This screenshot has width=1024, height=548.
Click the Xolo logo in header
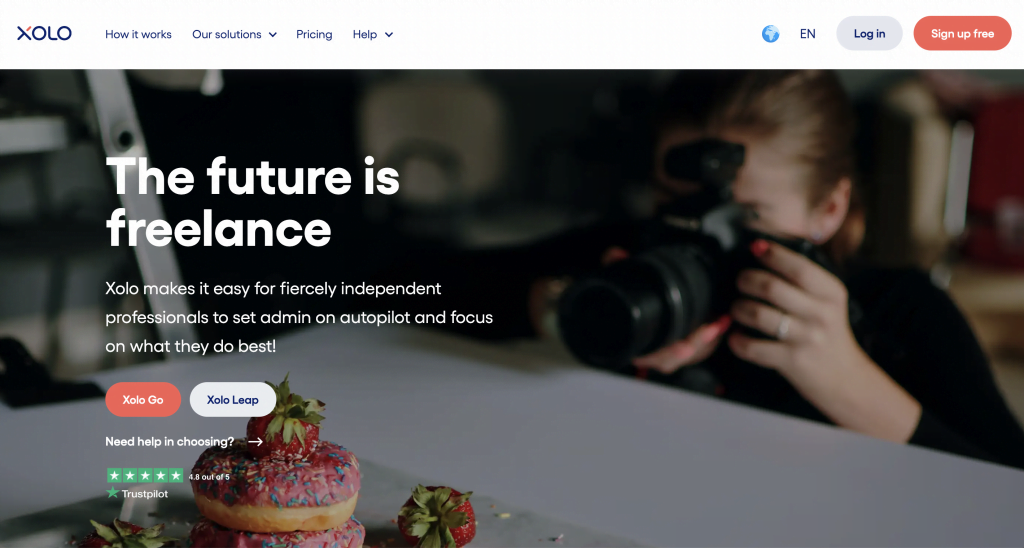coord(44,33)
